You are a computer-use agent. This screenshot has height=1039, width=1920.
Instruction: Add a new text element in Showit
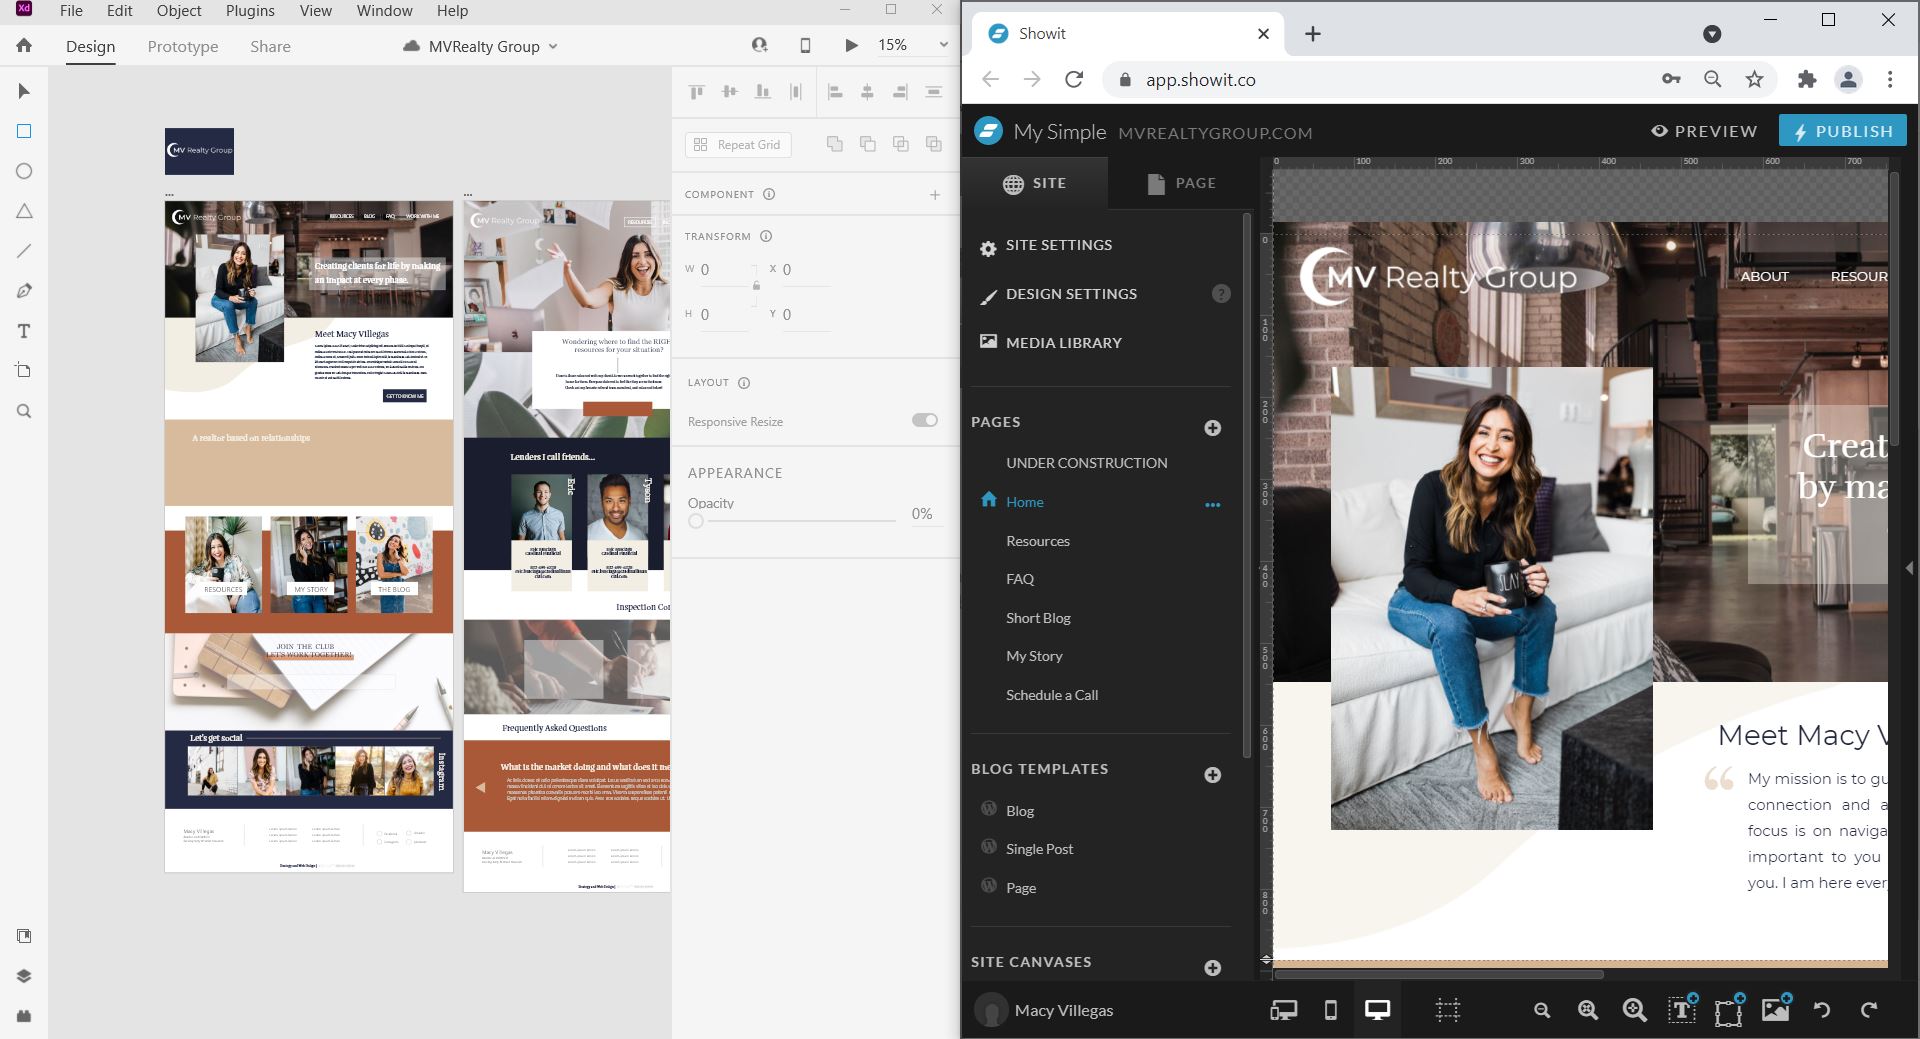(1681, 1010)
